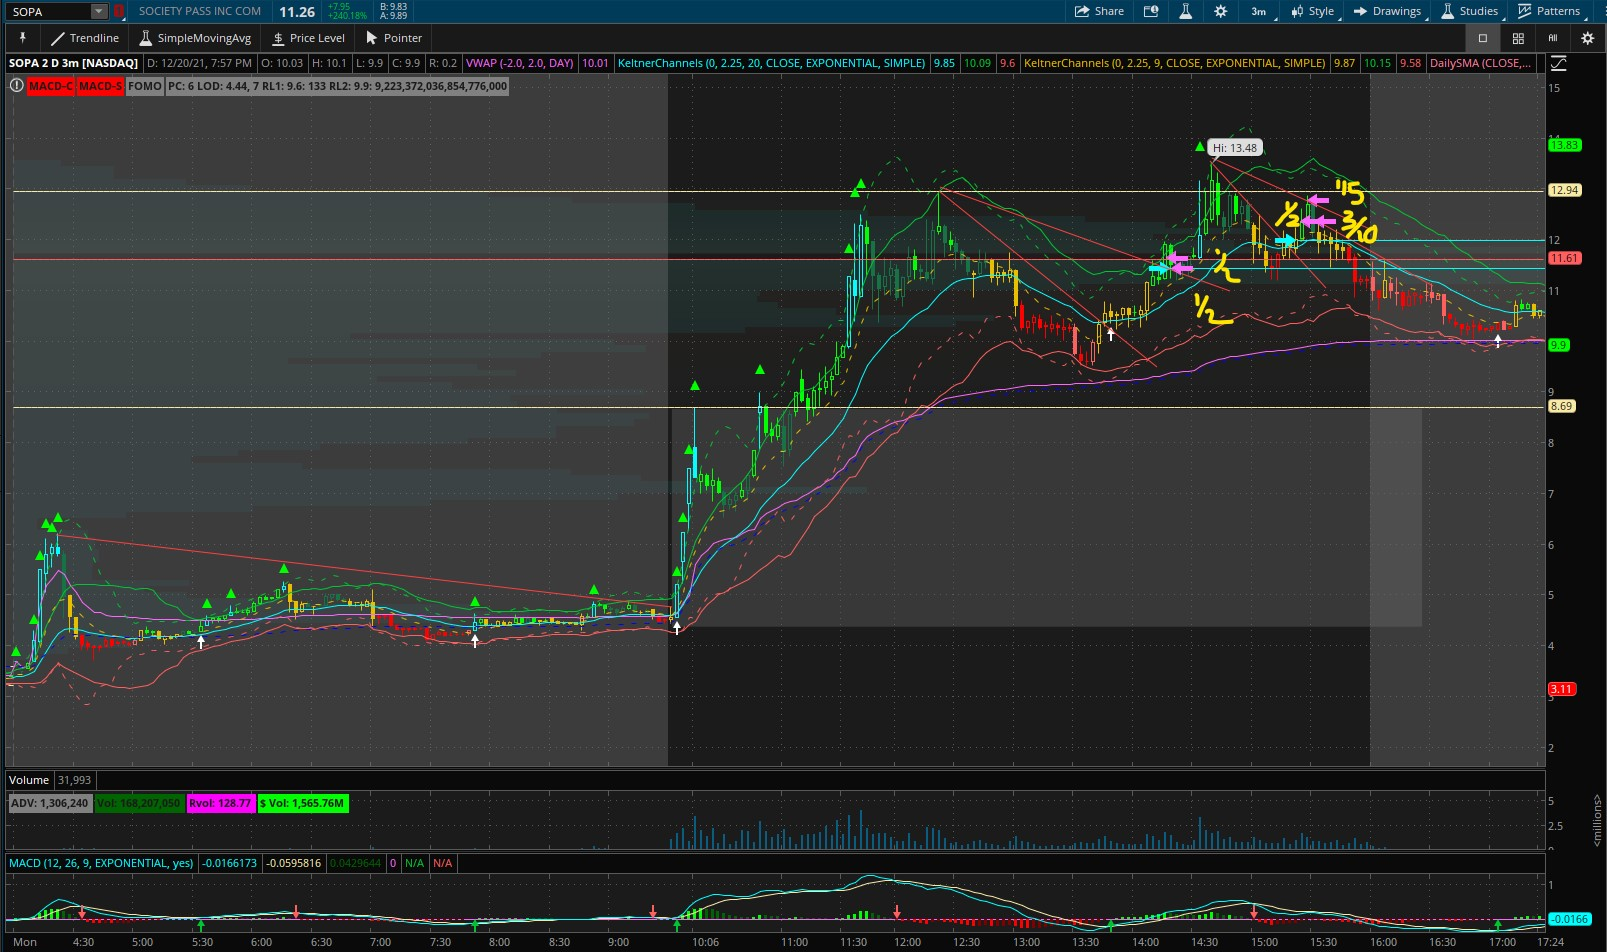Screen dimensions: 1607x952
Task: Click the SimpleMovingAvg study shortcut
Action: pos(195,38)
